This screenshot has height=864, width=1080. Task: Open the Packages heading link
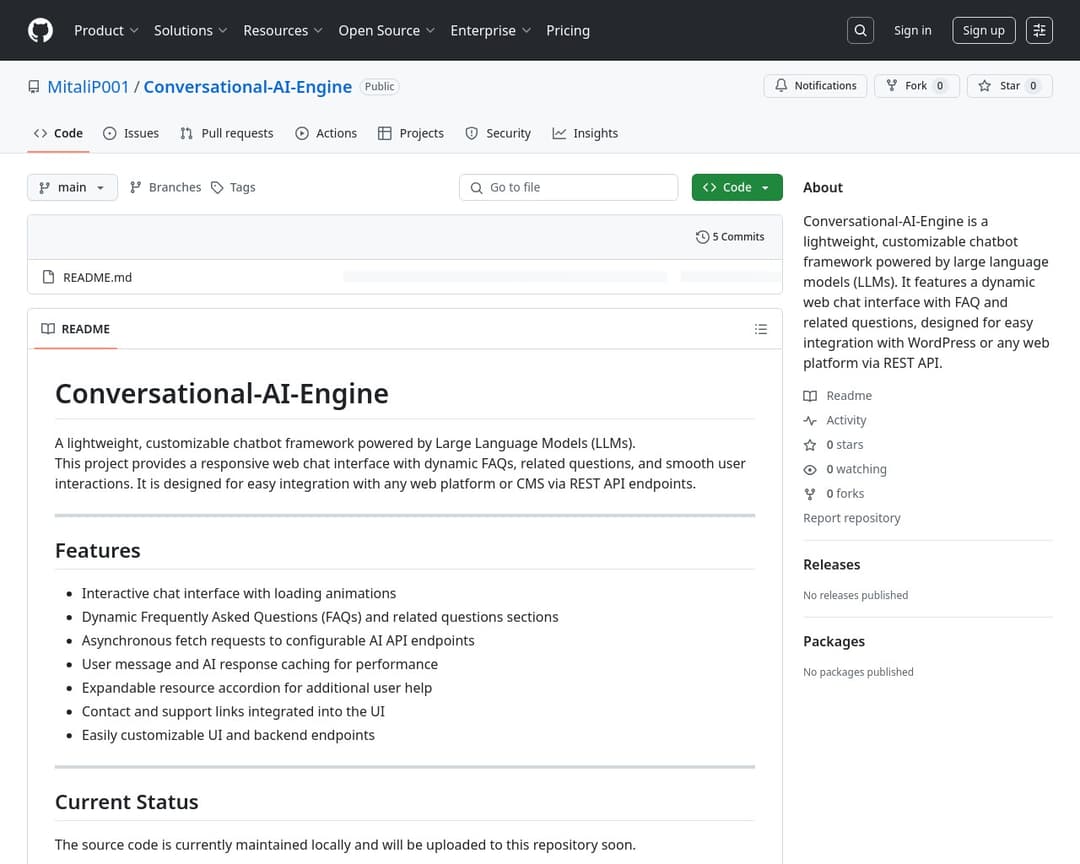click(833, 641)
